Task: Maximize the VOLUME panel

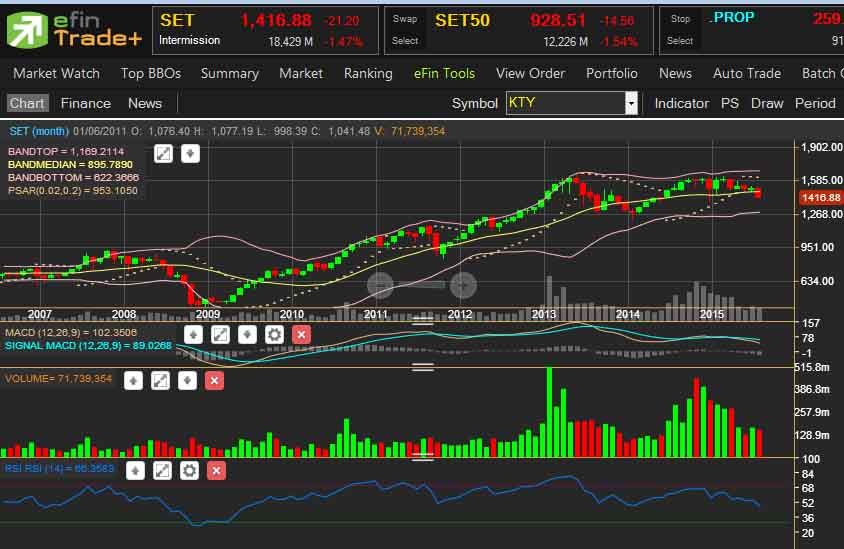Action: tap(160, 381)
